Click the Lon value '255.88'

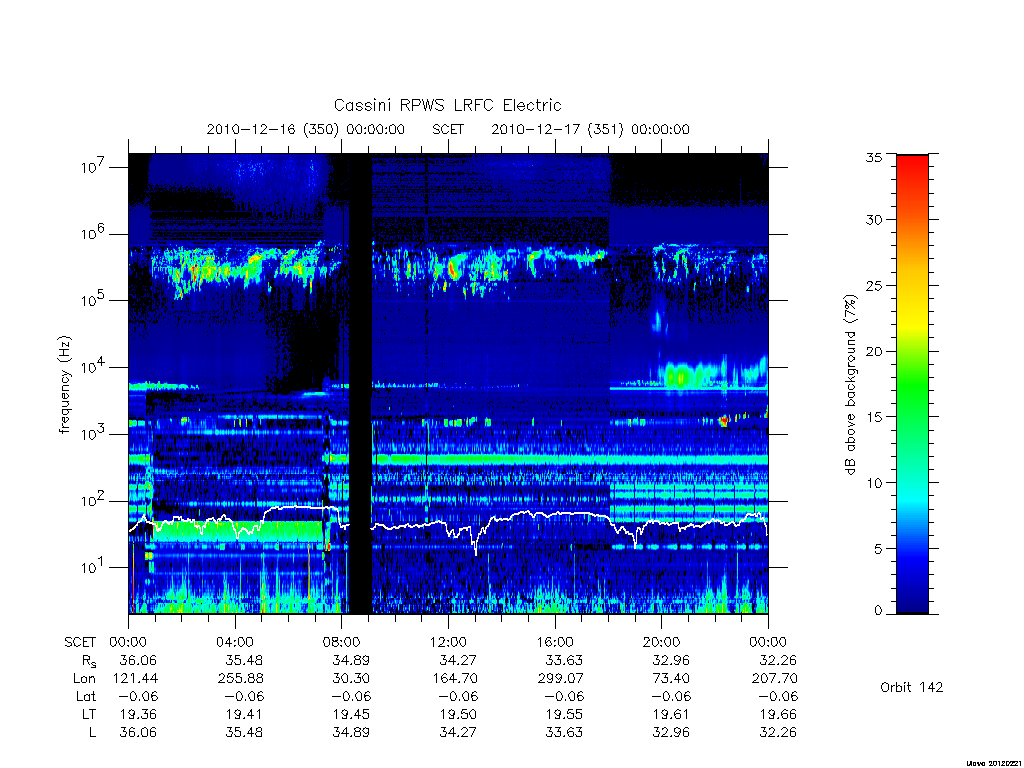pos(240,679)
